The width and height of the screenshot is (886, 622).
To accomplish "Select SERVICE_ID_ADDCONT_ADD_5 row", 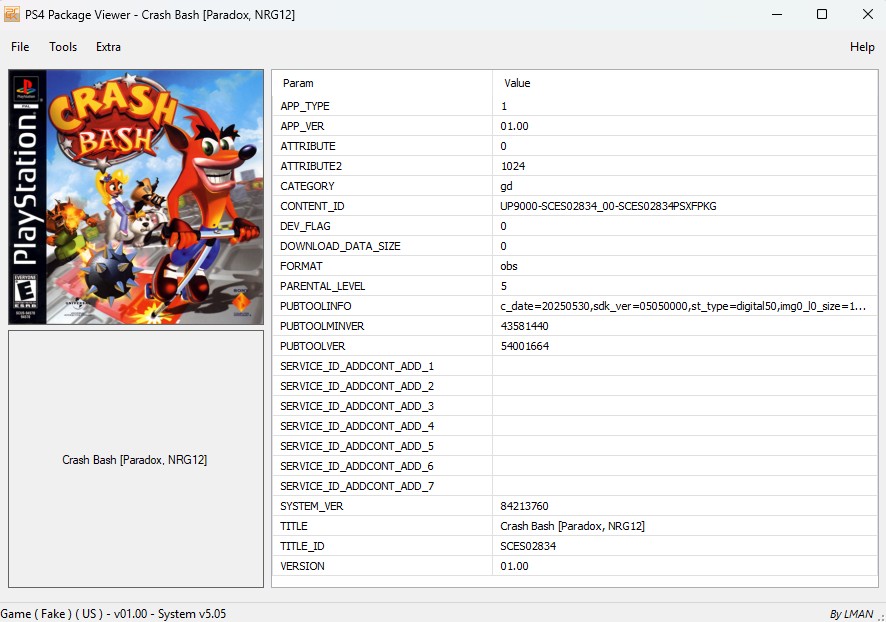I will pyautogui.click(x=575, y=446).
